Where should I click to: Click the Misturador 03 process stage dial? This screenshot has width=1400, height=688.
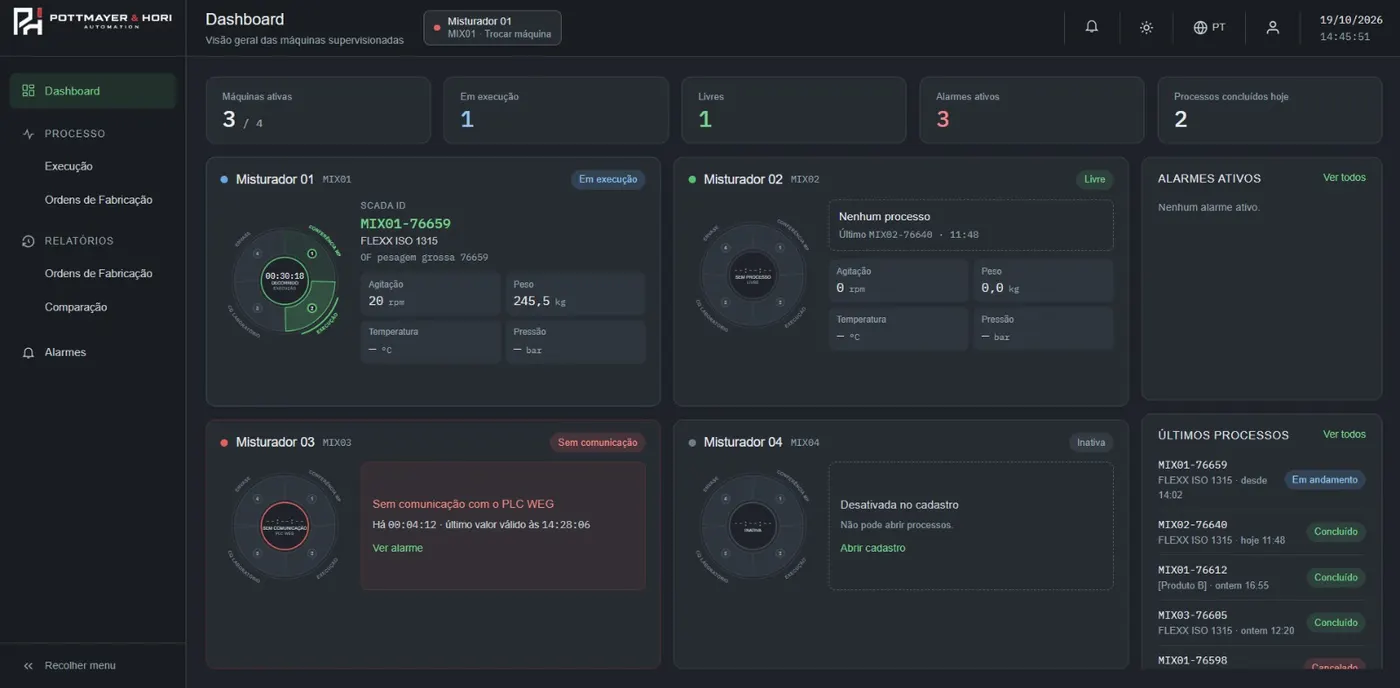pyautogui.click(x=285, y=526)
